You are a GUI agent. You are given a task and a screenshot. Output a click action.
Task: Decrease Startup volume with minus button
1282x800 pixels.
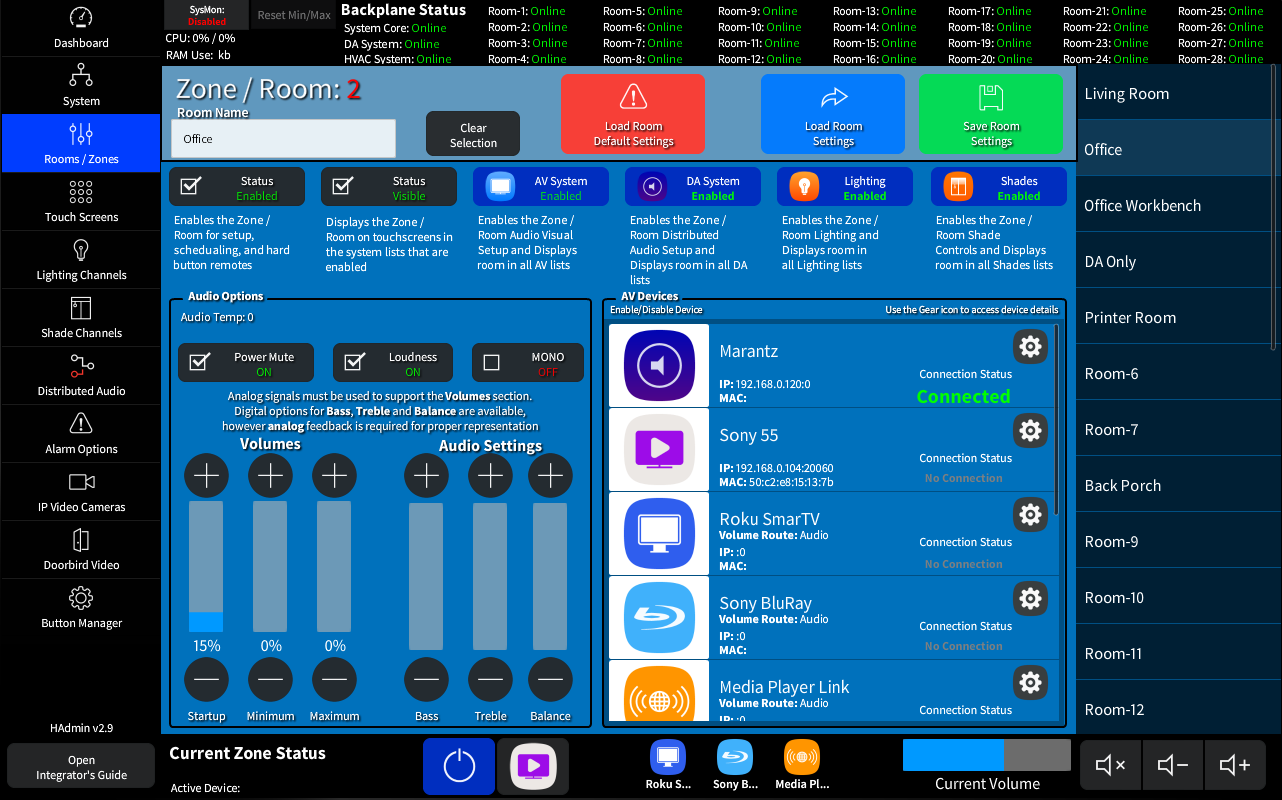[x=206, y=680]
